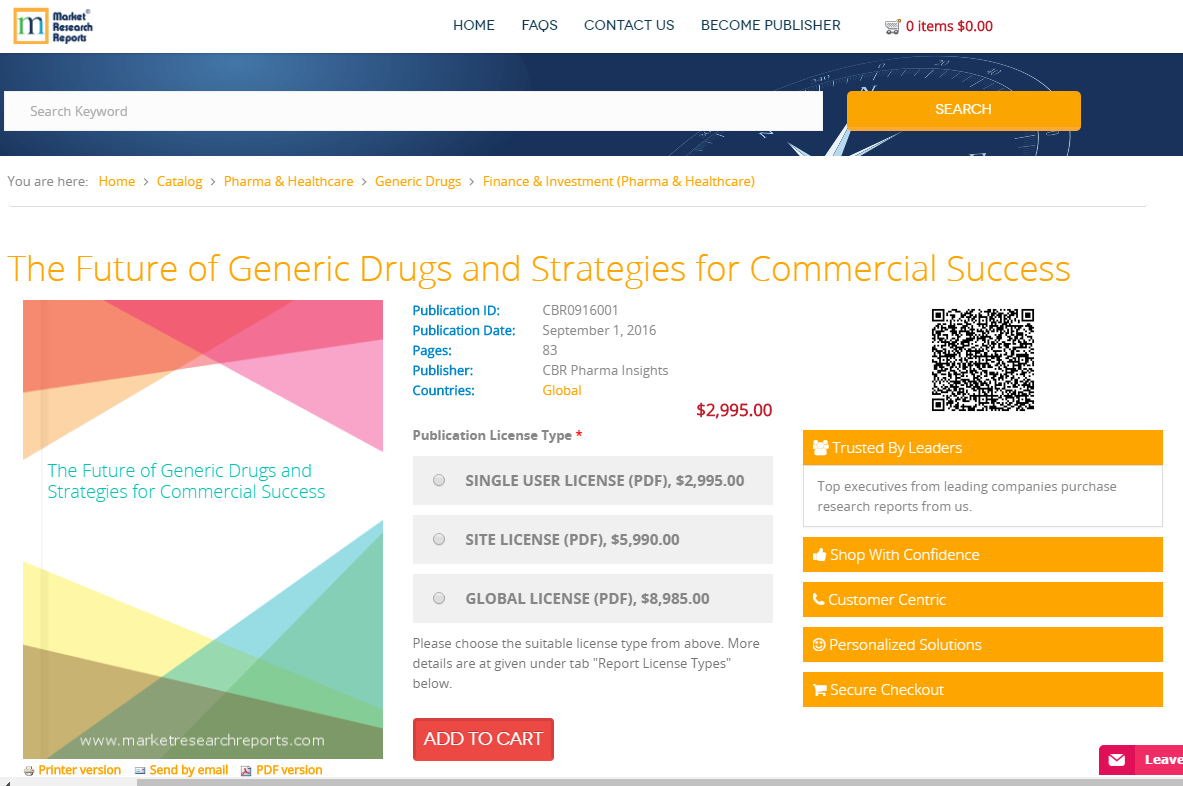1183x786 pixels.
Task: Click the phone icon on Customer Centric
Action: click(x=818, y=599)
